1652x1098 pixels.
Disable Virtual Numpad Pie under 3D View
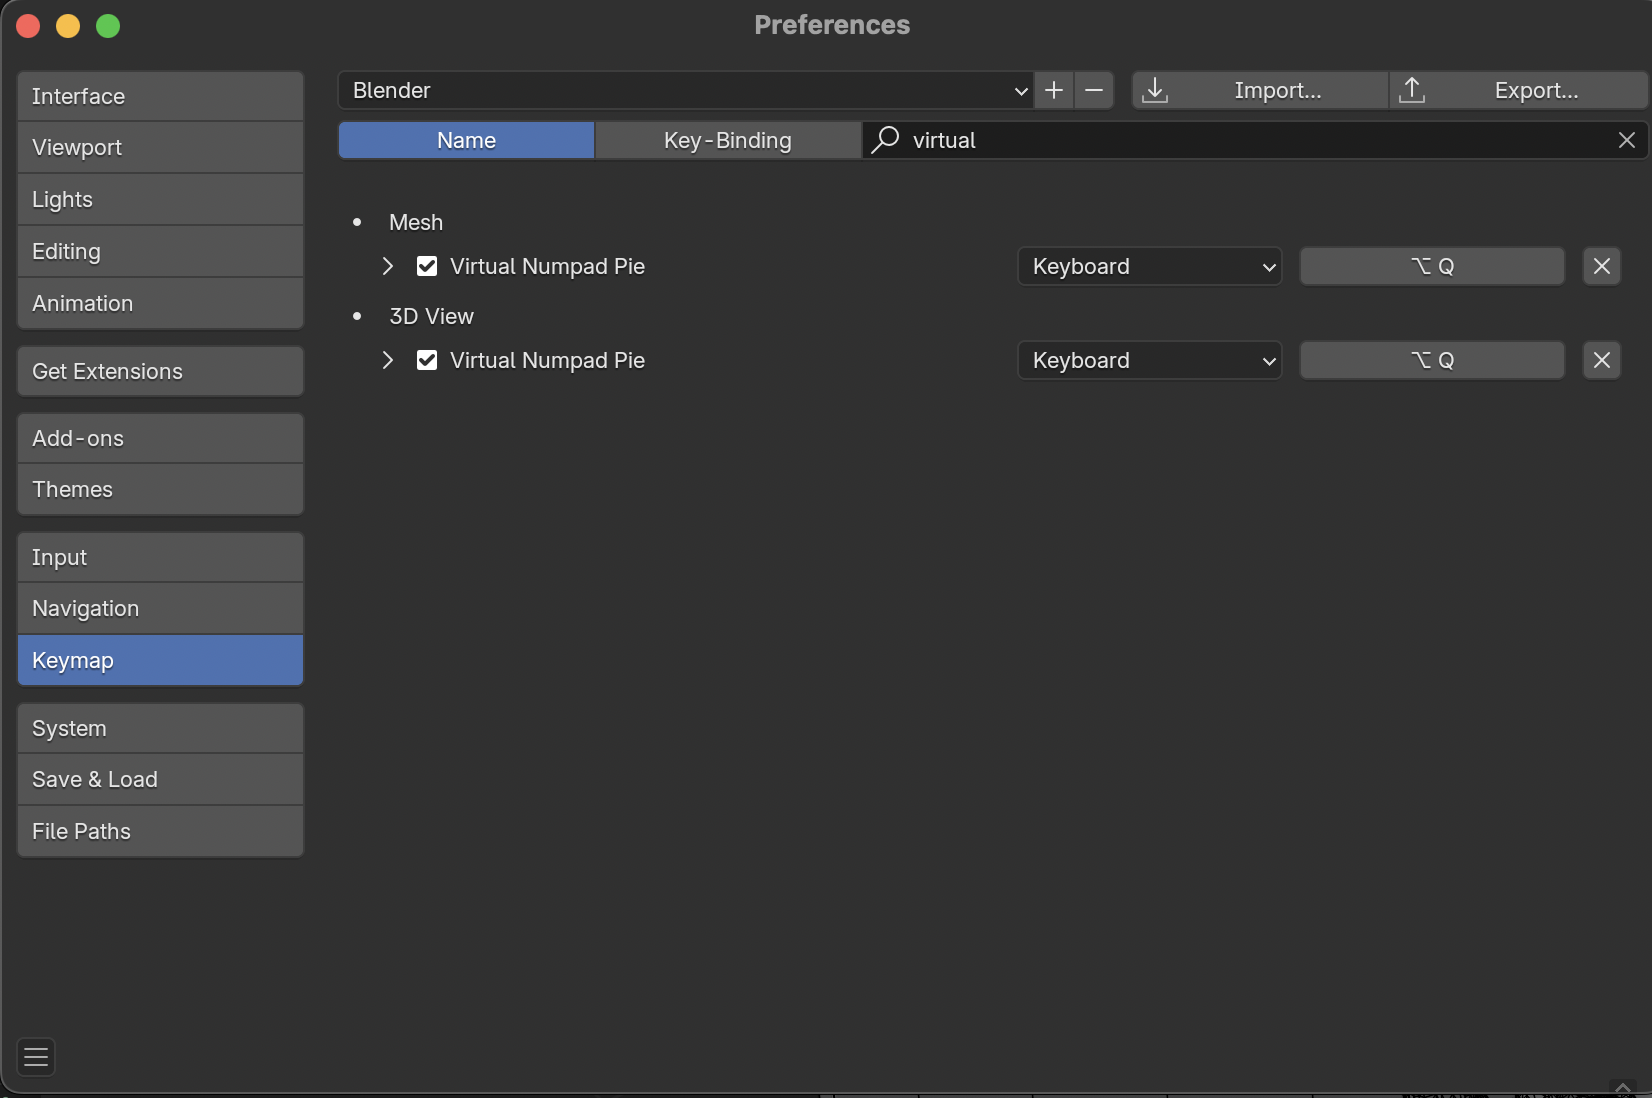pos(426,360)
